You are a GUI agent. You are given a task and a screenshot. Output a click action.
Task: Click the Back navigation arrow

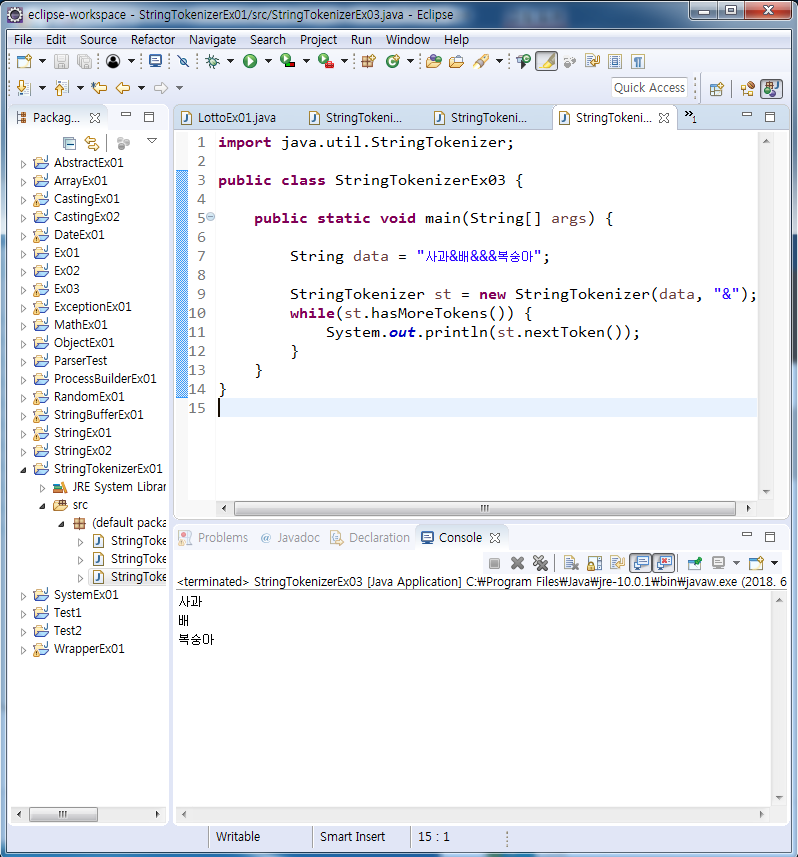pos(123,87)
